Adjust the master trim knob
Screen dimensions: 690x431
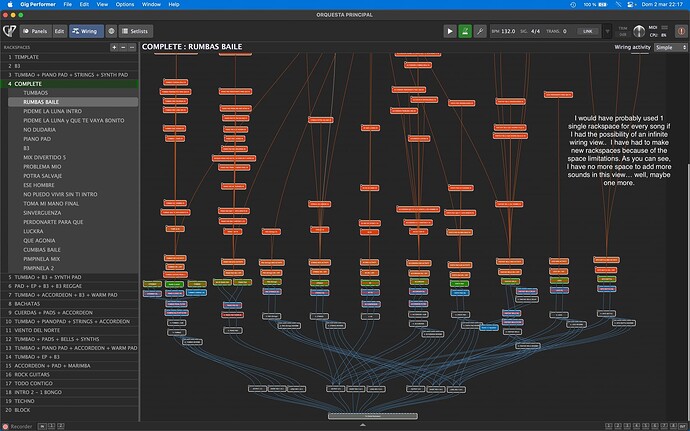(x=639, y=31)
